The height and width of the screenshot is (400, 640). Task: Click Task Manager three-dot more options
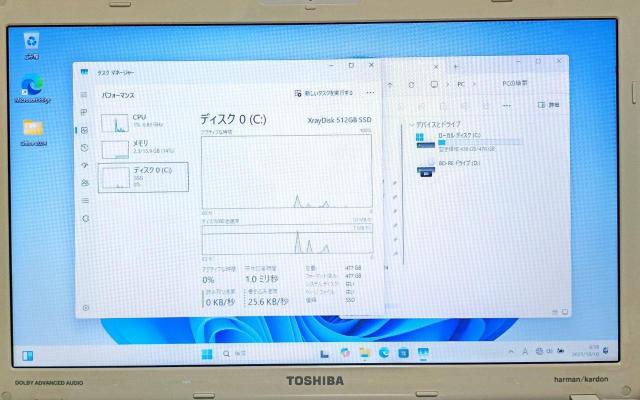click(370, 93)
